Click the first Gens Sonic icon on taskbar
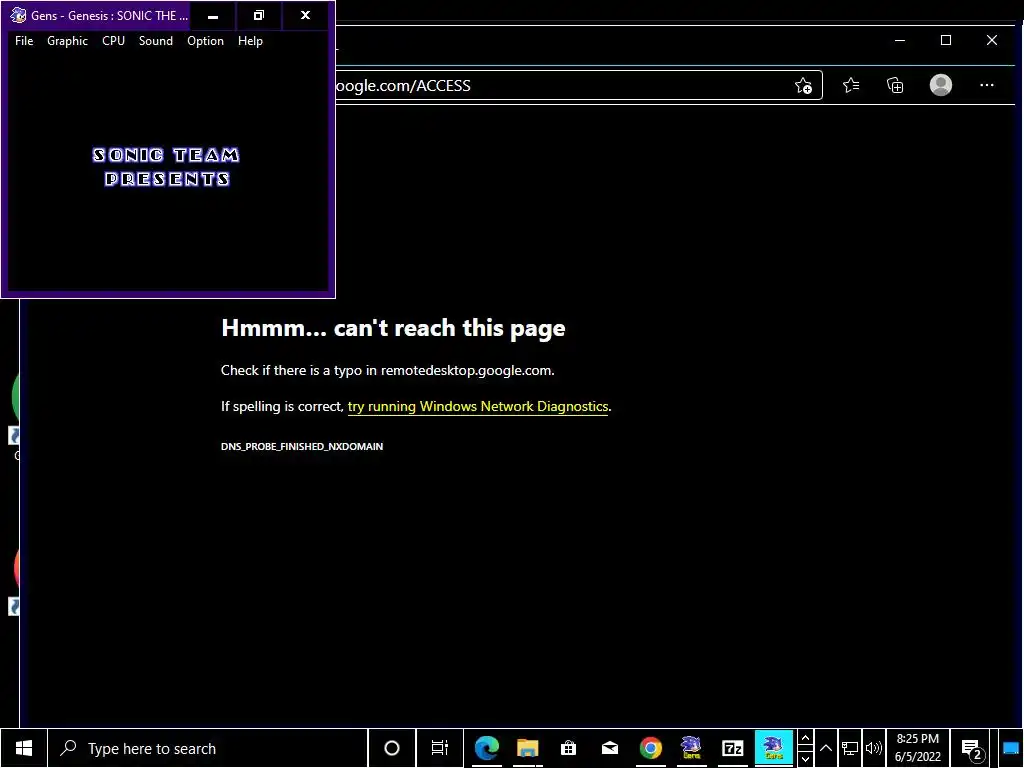The image size is (1024, 768). [691, 748]
